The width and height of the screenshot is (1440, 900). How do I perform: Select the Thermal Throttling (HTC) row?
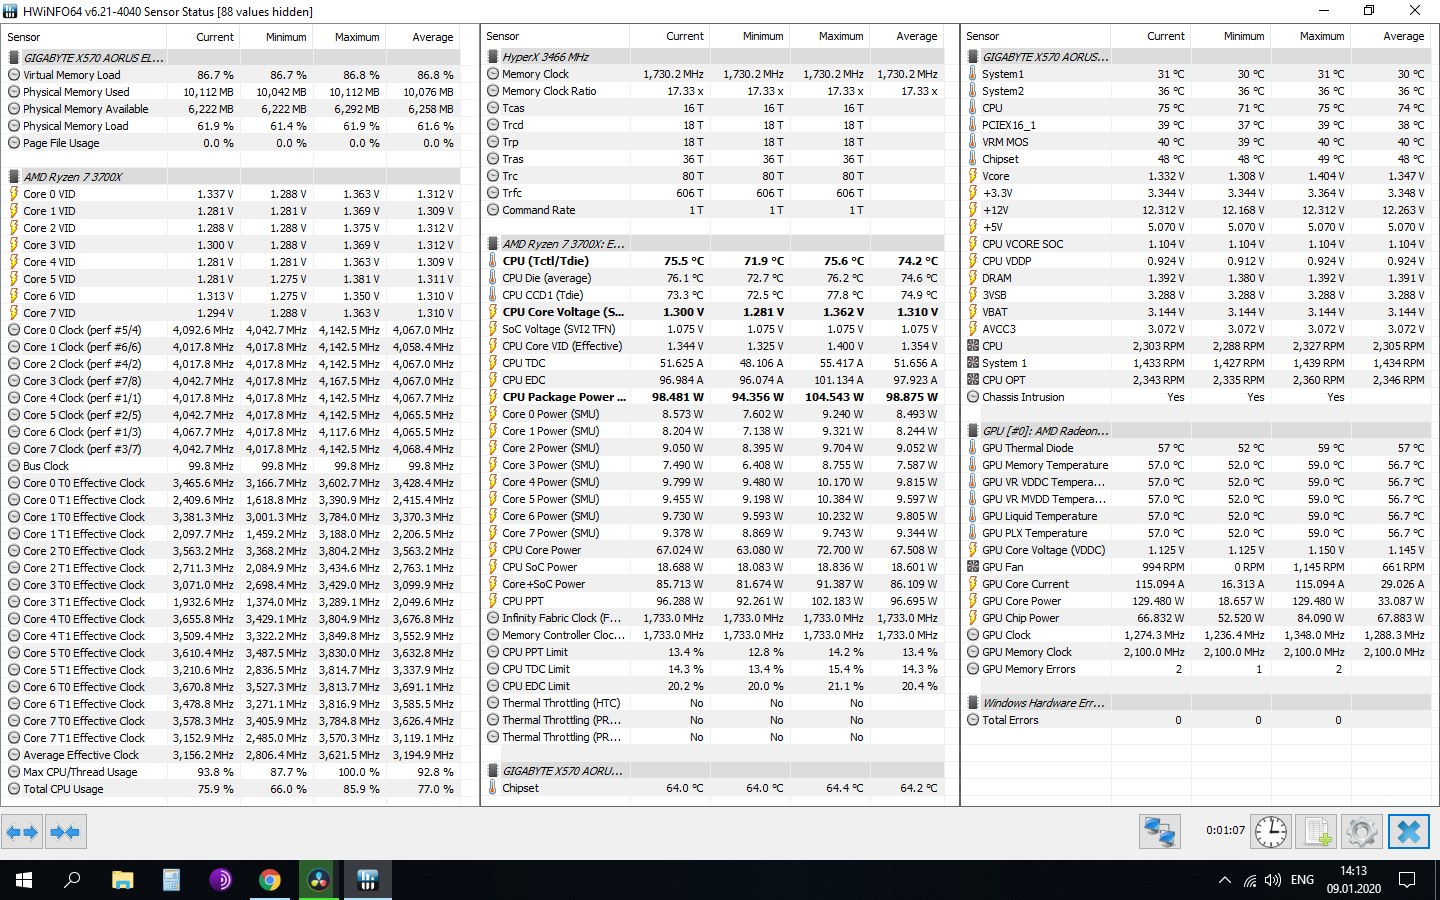pos(713,703)
